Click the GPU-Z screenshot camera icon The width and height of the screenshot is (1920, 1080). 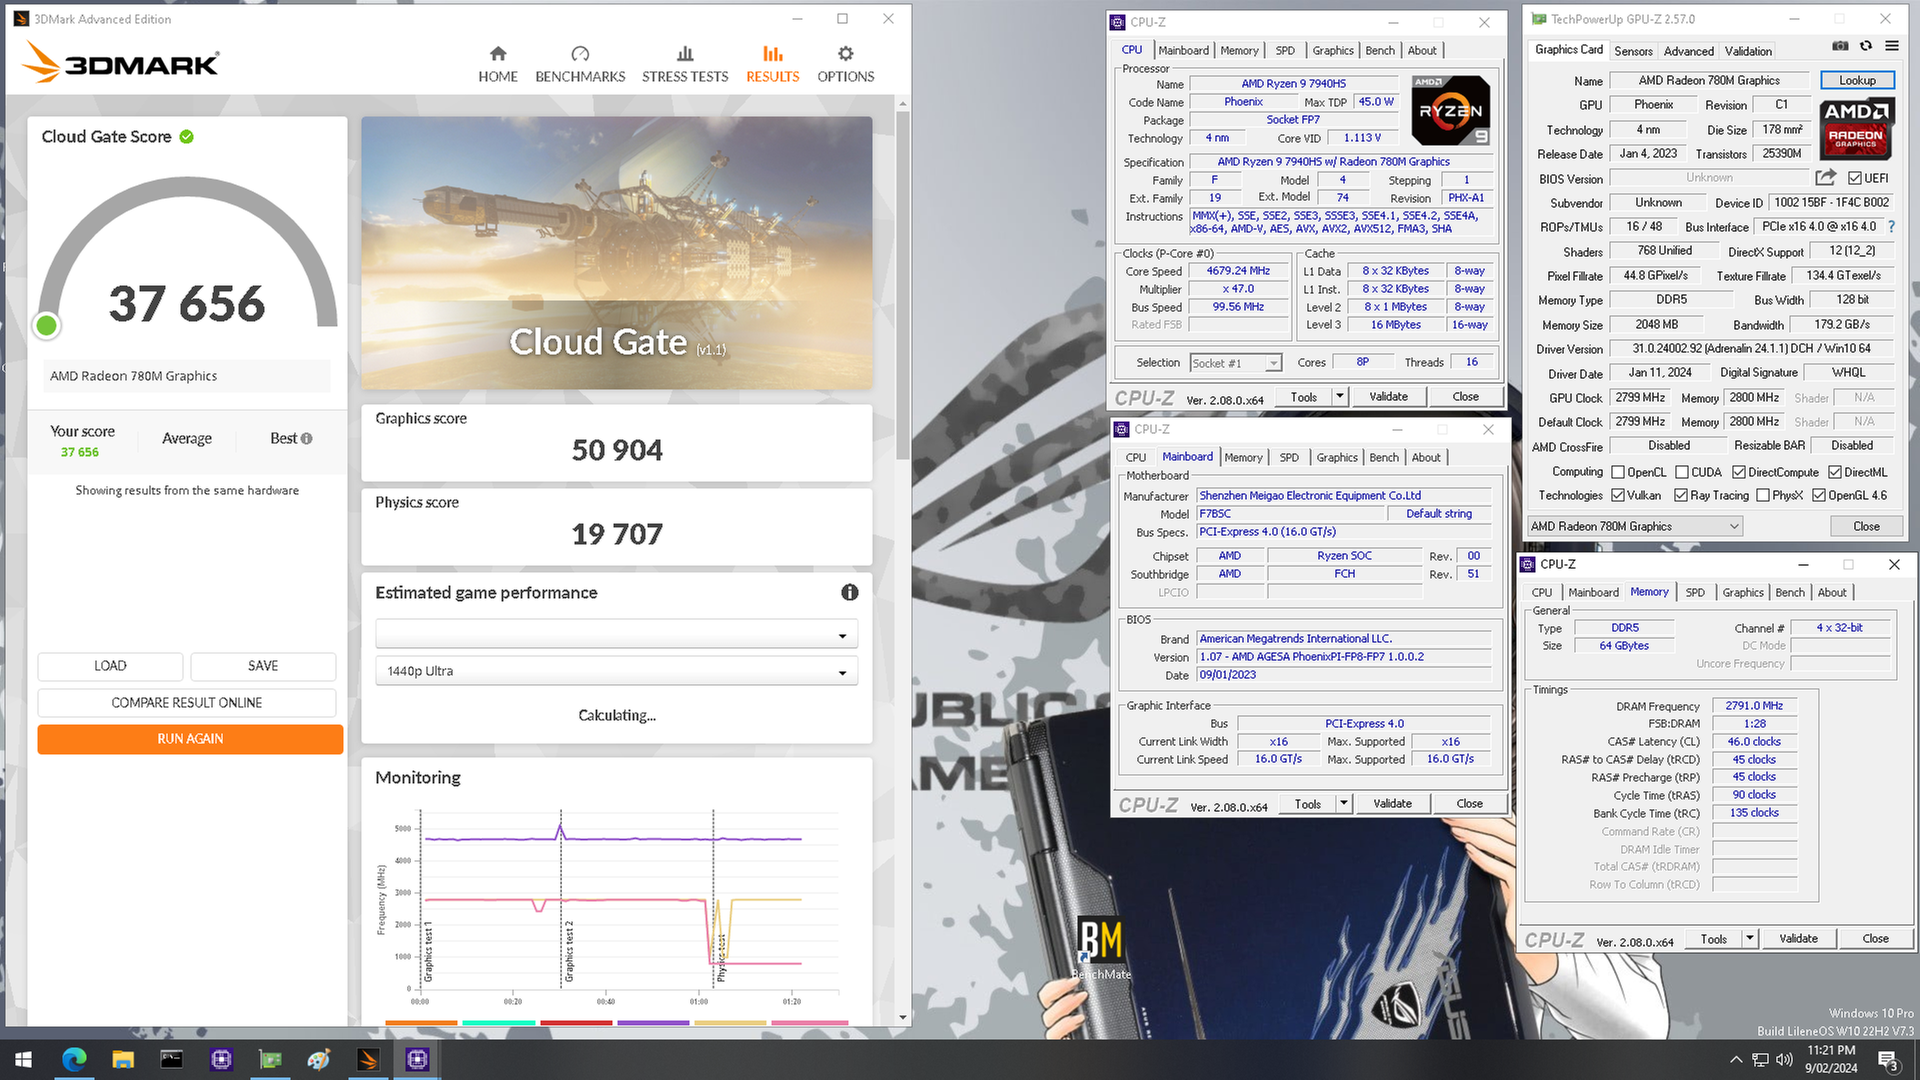[x=1840, y=46]
